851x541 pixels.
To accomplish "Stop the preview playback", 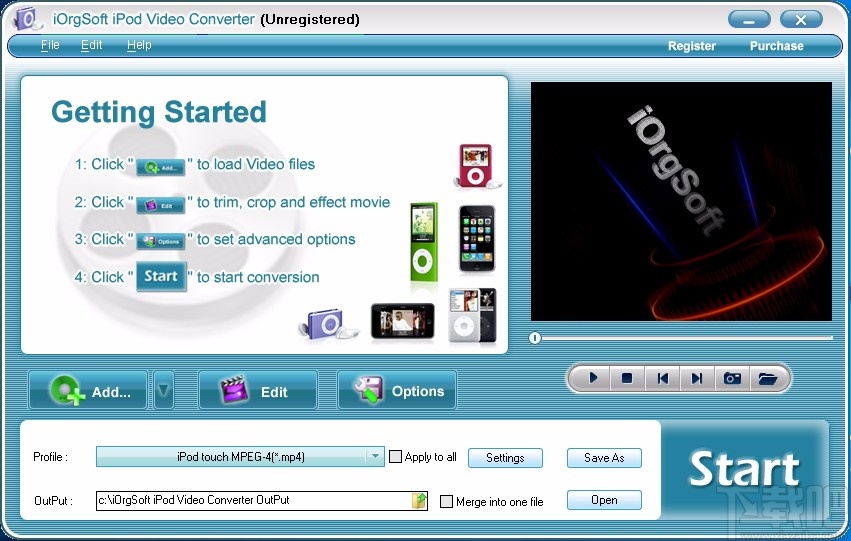I will click(x=627, y=378).
